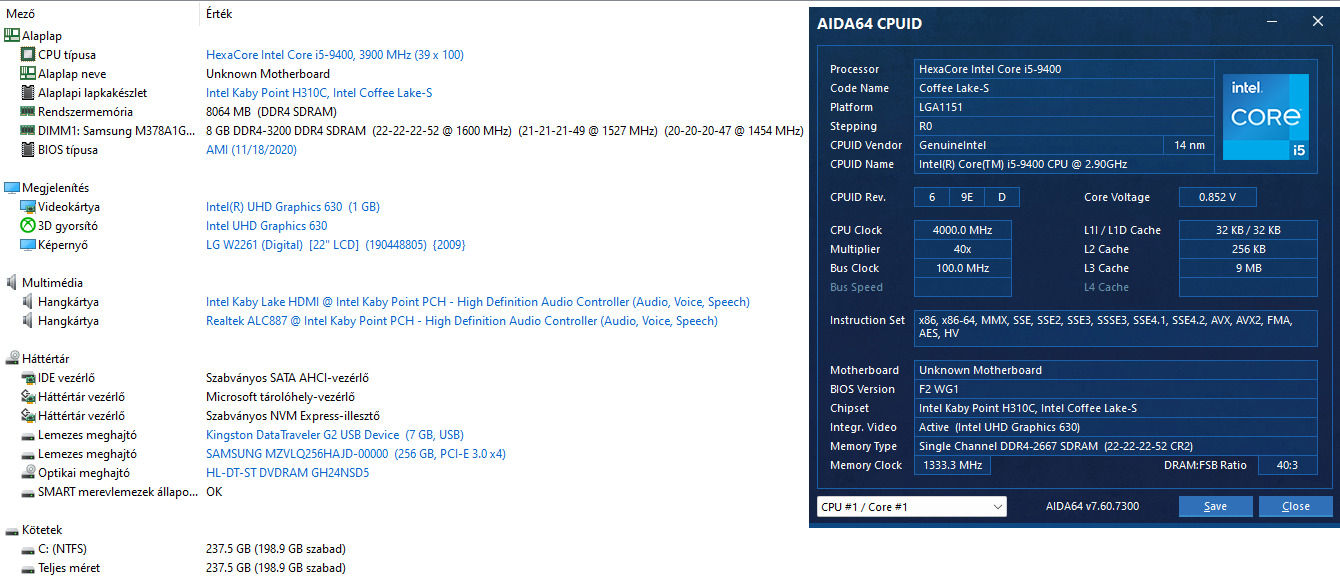The image size is (1340, 588).
Task: Click the Bus Clock 100.0 MHz field
Action: (963, 268)
